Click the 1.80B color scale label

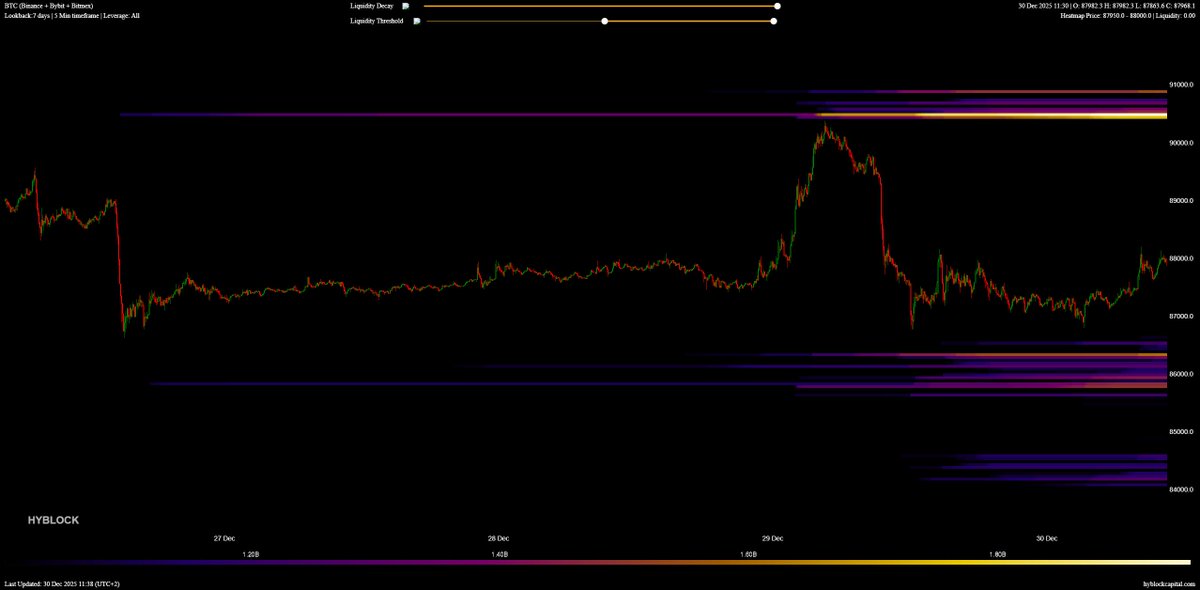tap(997, 554)
